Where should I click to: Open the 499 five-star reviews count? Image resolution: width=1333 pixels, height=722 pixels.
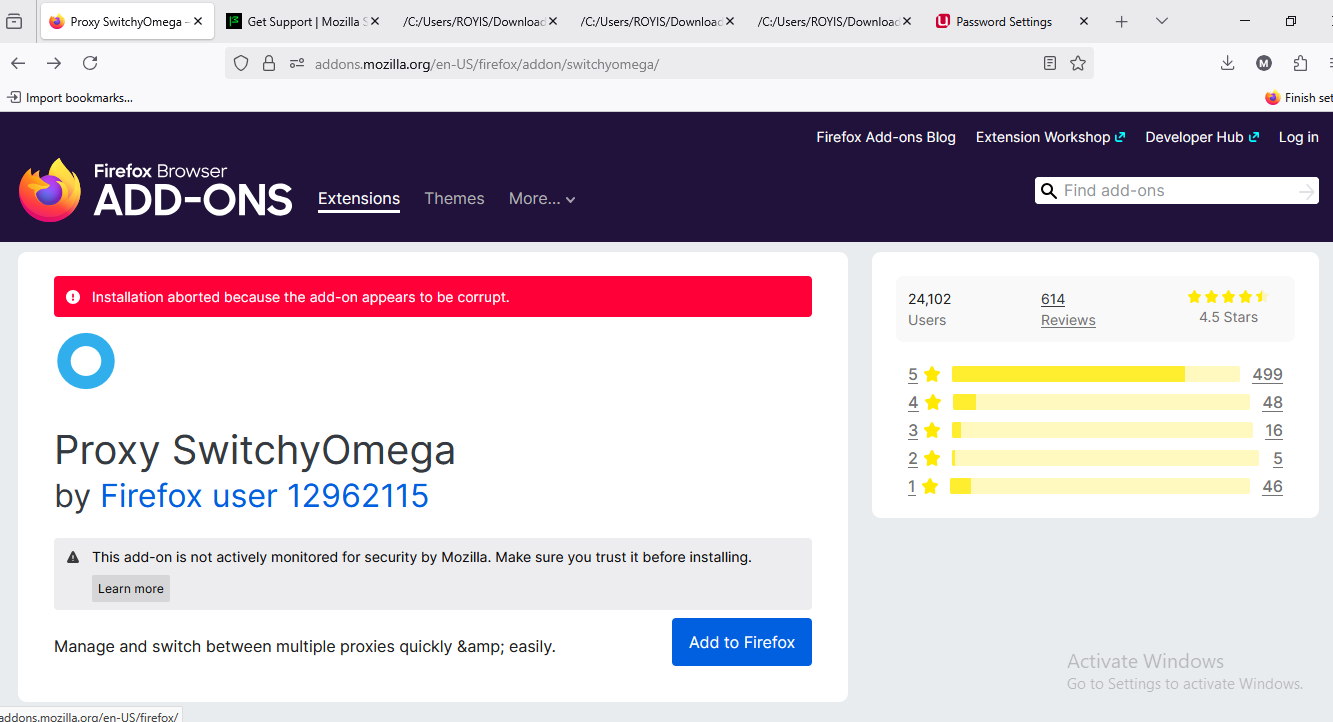(1267, 374)
